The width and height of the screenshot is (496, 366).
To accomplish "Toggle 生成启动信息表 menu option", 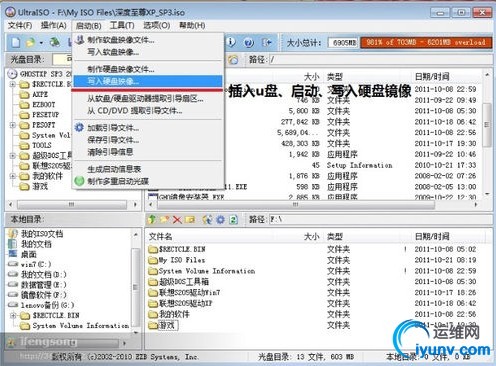I will point(148,169).
